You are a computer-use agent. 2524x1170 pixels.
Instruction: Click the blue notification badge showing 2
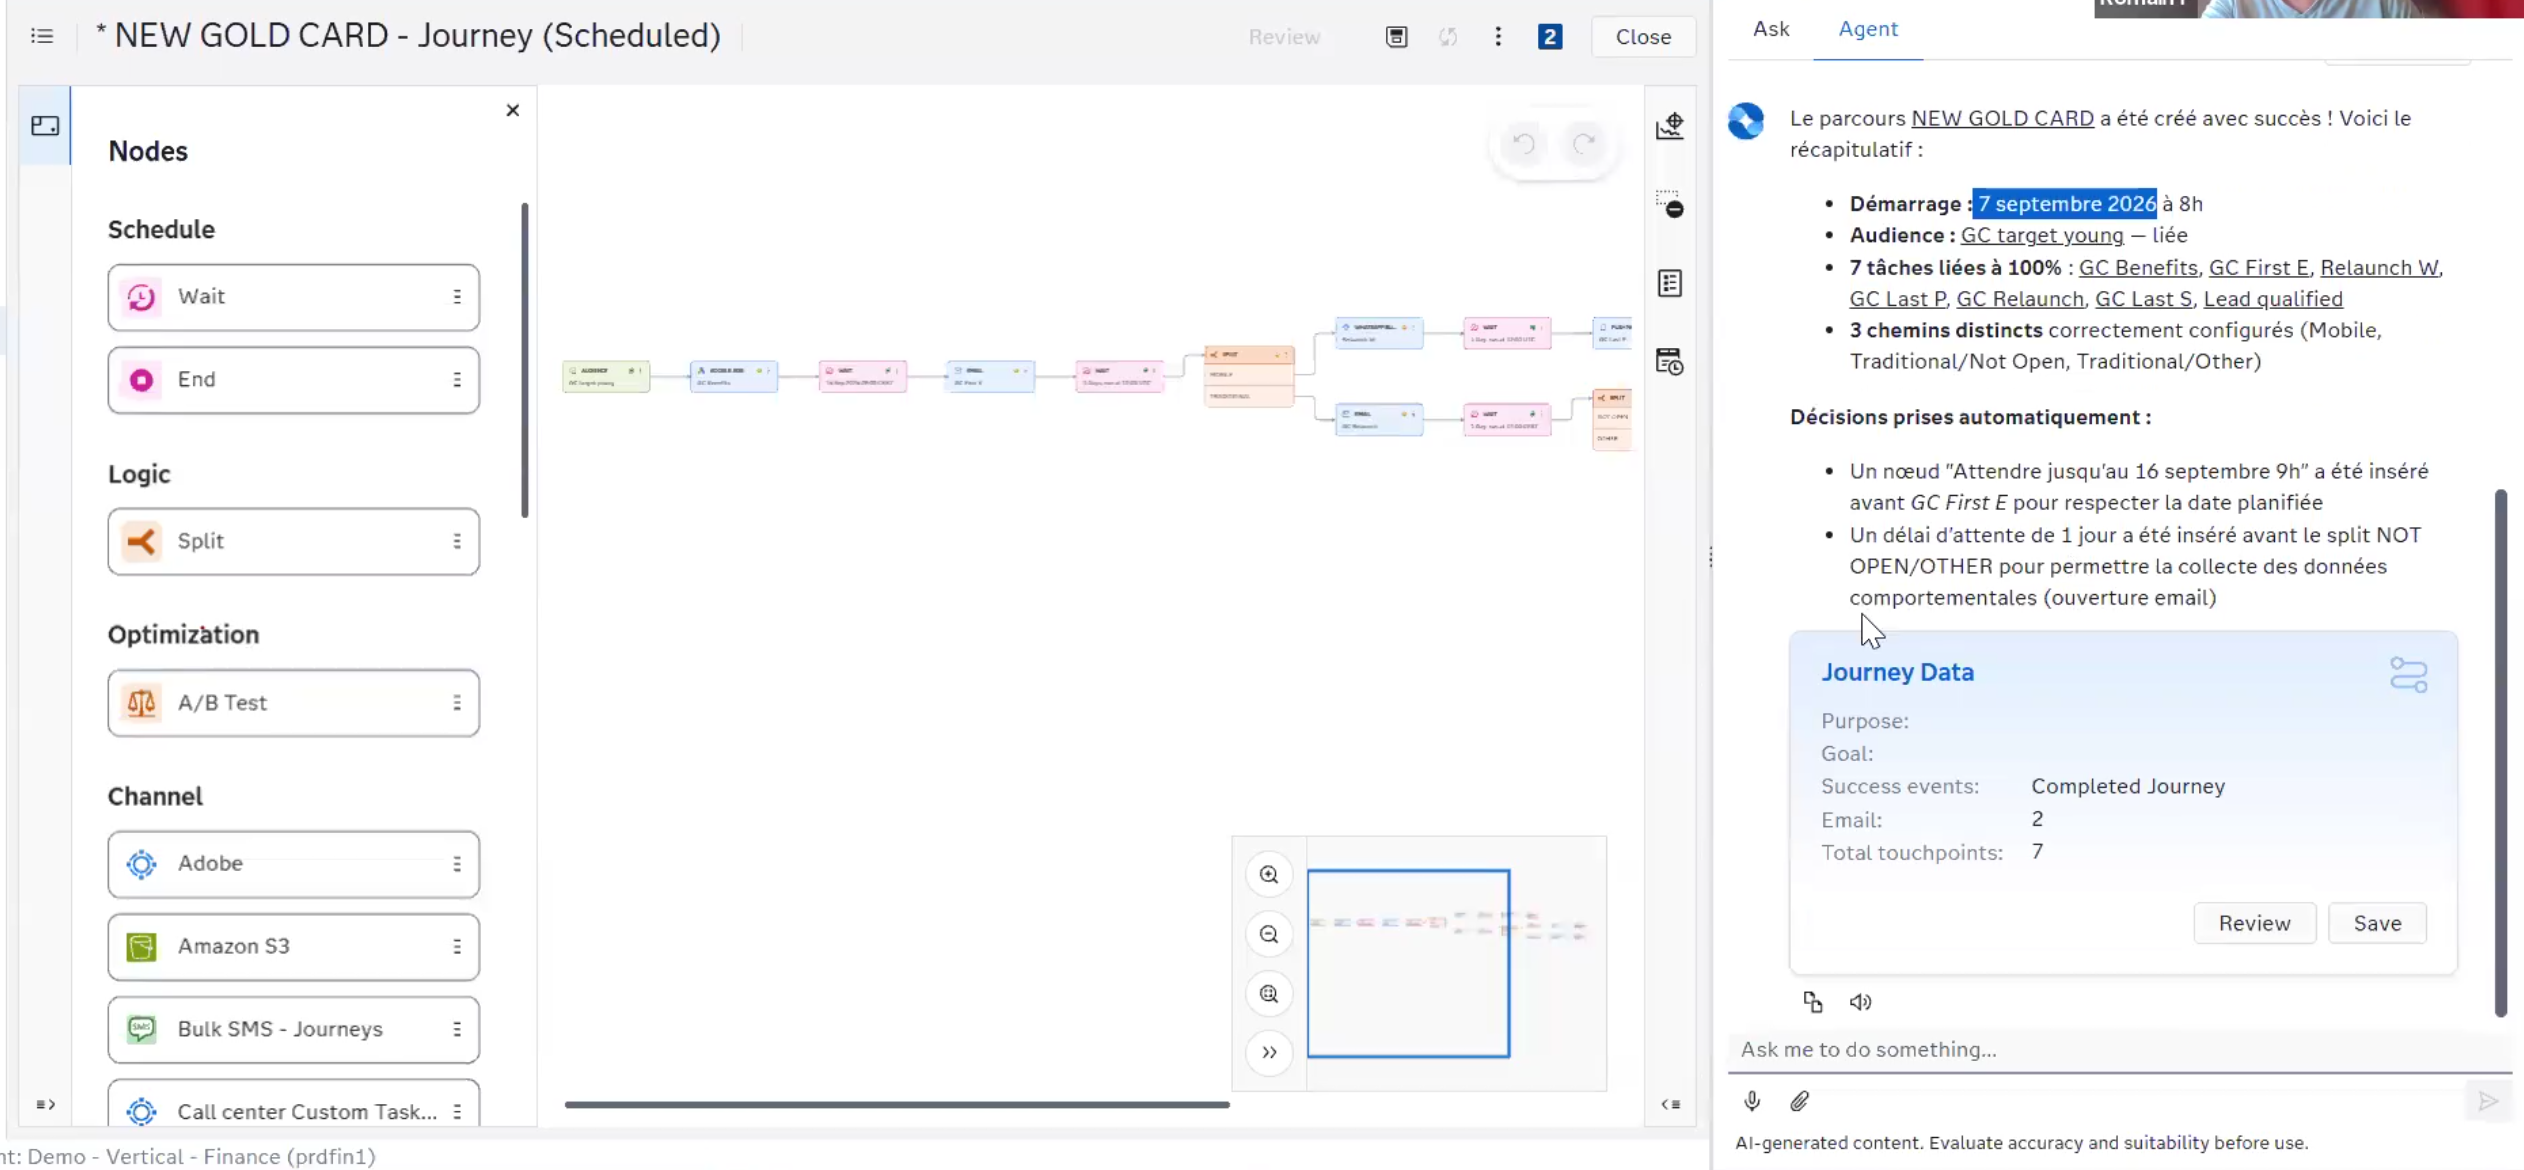click(1549, 37)
